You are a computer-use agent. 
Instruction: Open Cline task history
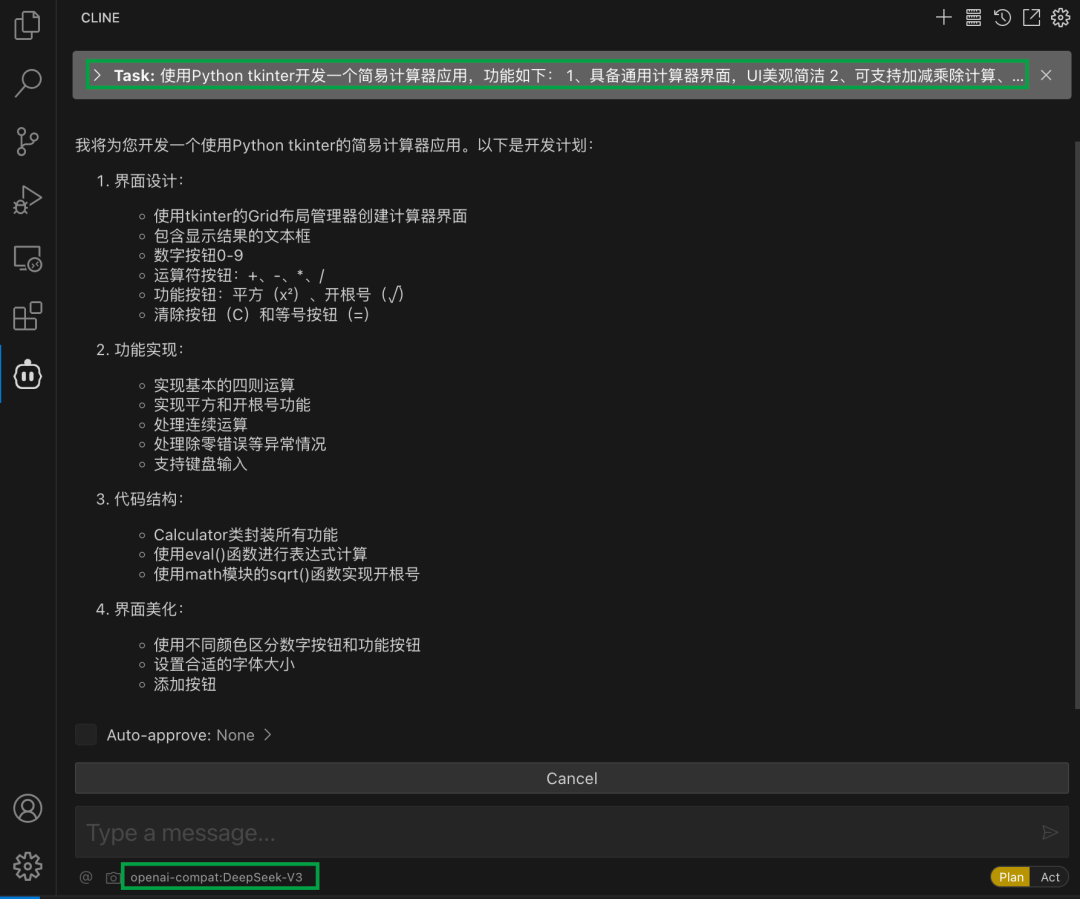click(x=1002, y=18)
